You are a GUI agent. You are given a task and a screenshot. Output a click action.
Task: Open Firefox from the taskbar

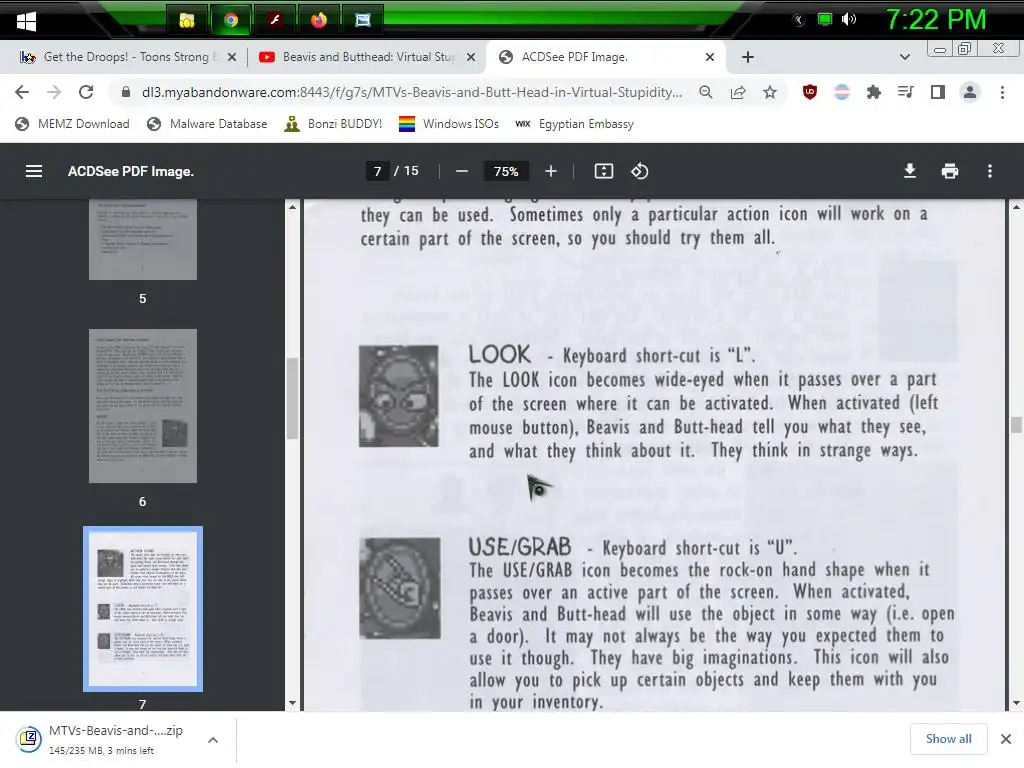319,20
